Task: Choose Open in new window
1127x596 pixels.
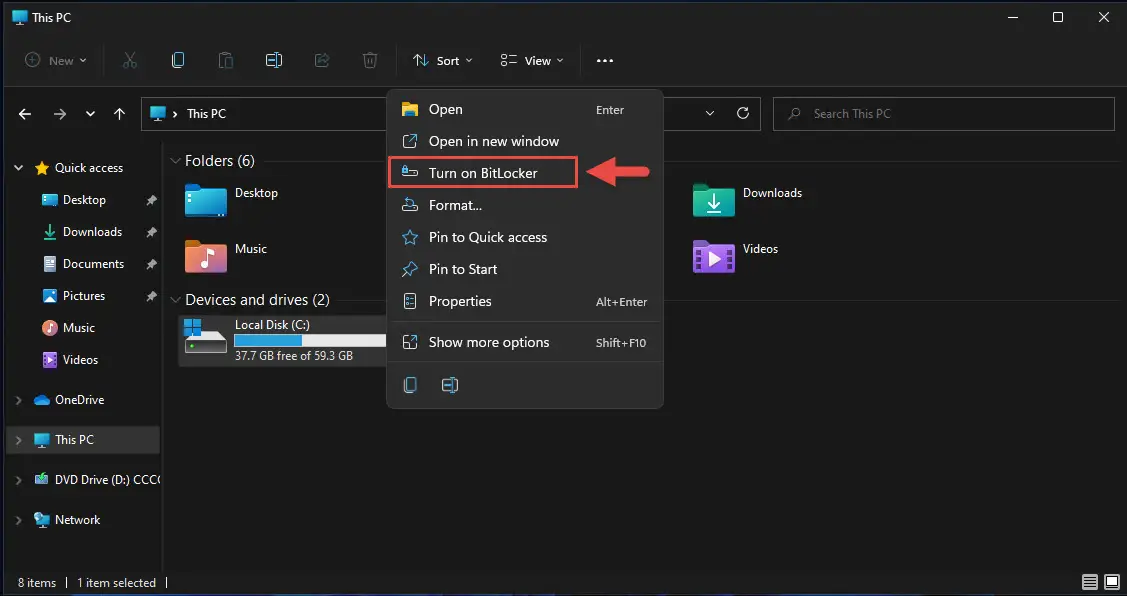Action: point(525,141)
